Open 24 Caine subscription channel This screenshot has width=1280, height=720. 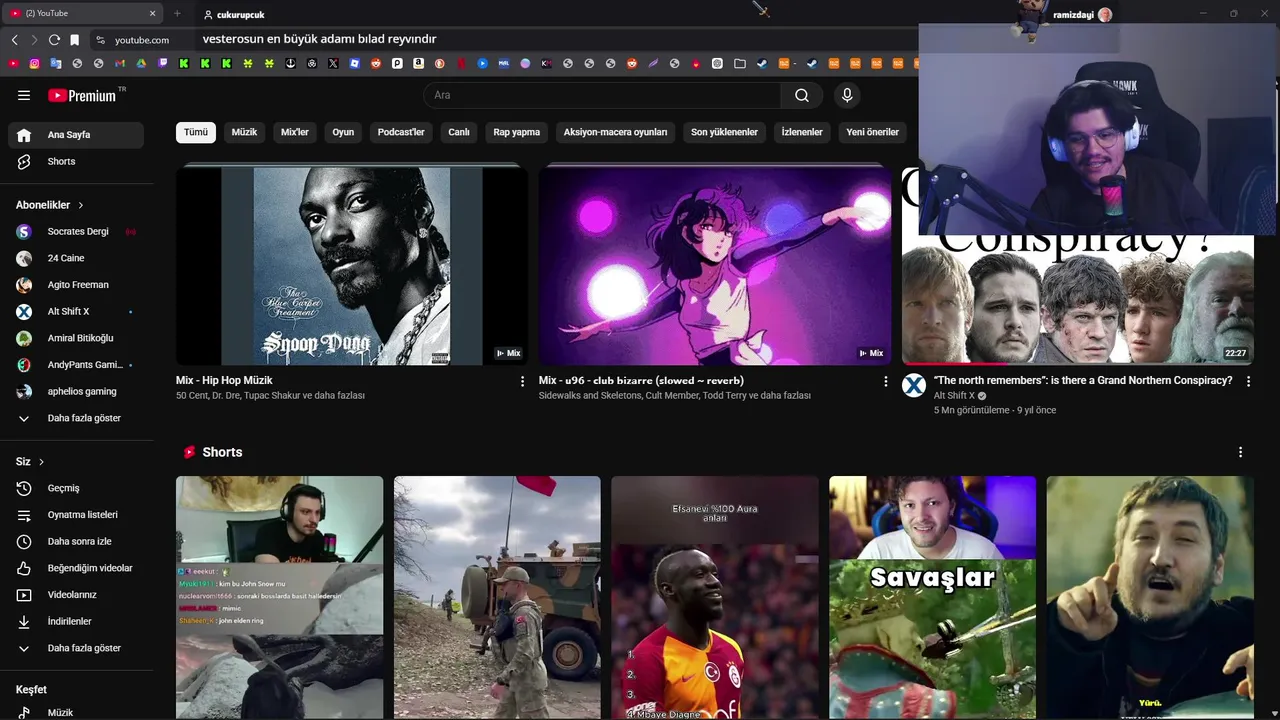click(76, 258)
